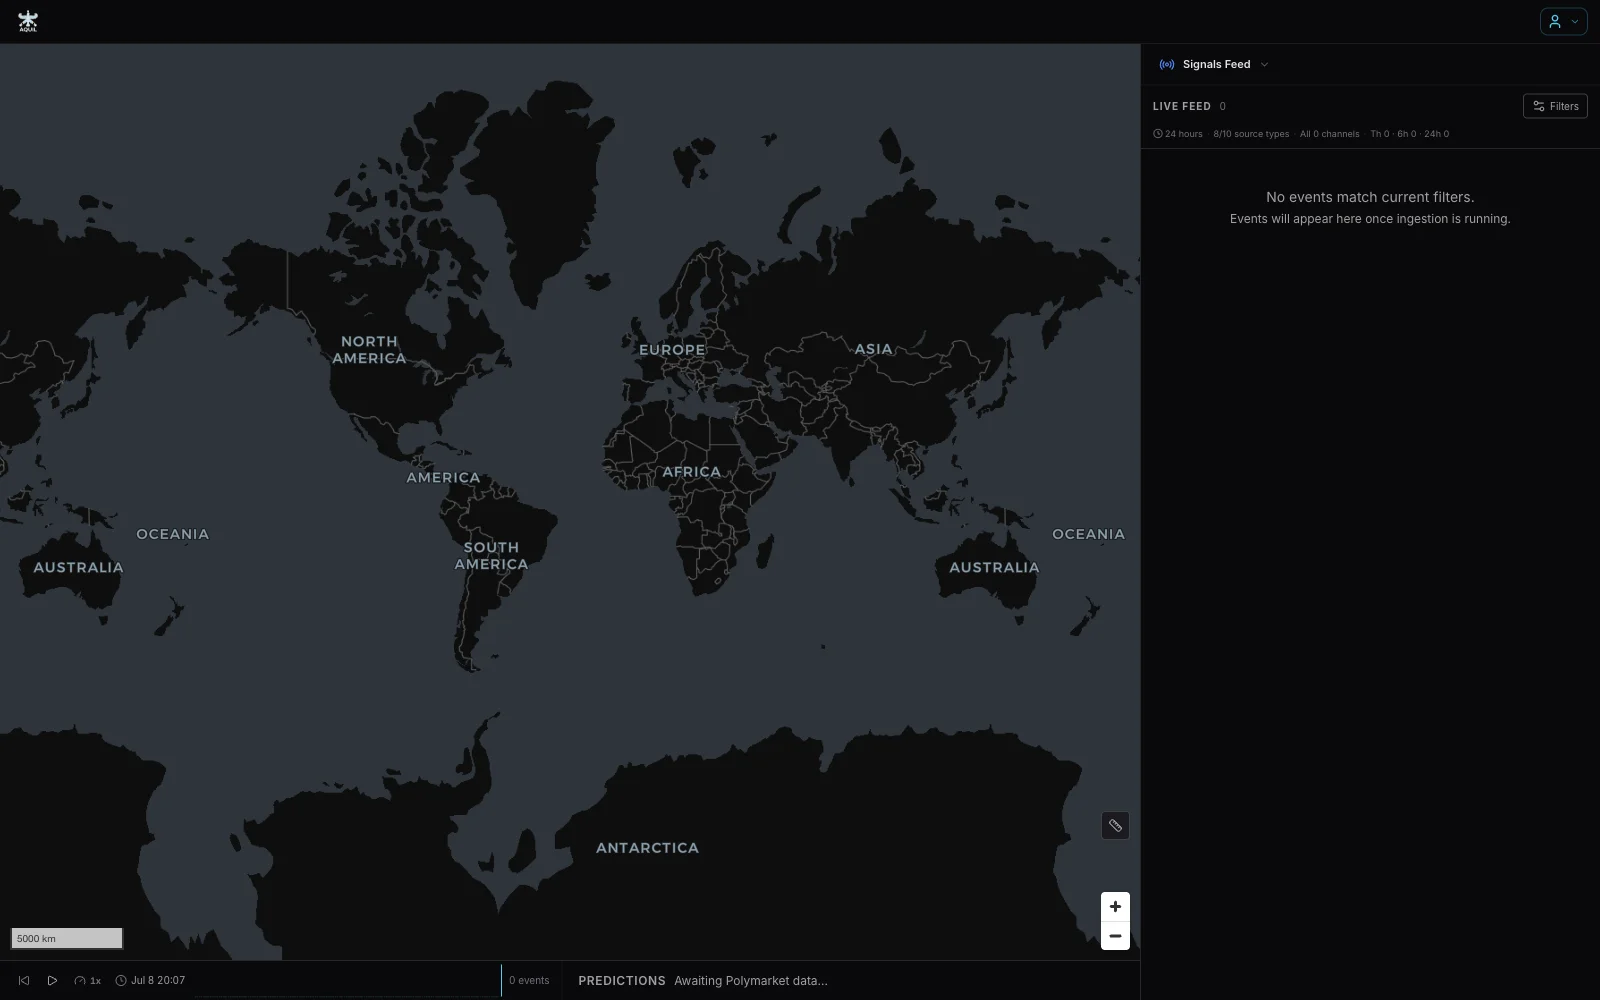Play the timeline playback

(x=52, y=980)
